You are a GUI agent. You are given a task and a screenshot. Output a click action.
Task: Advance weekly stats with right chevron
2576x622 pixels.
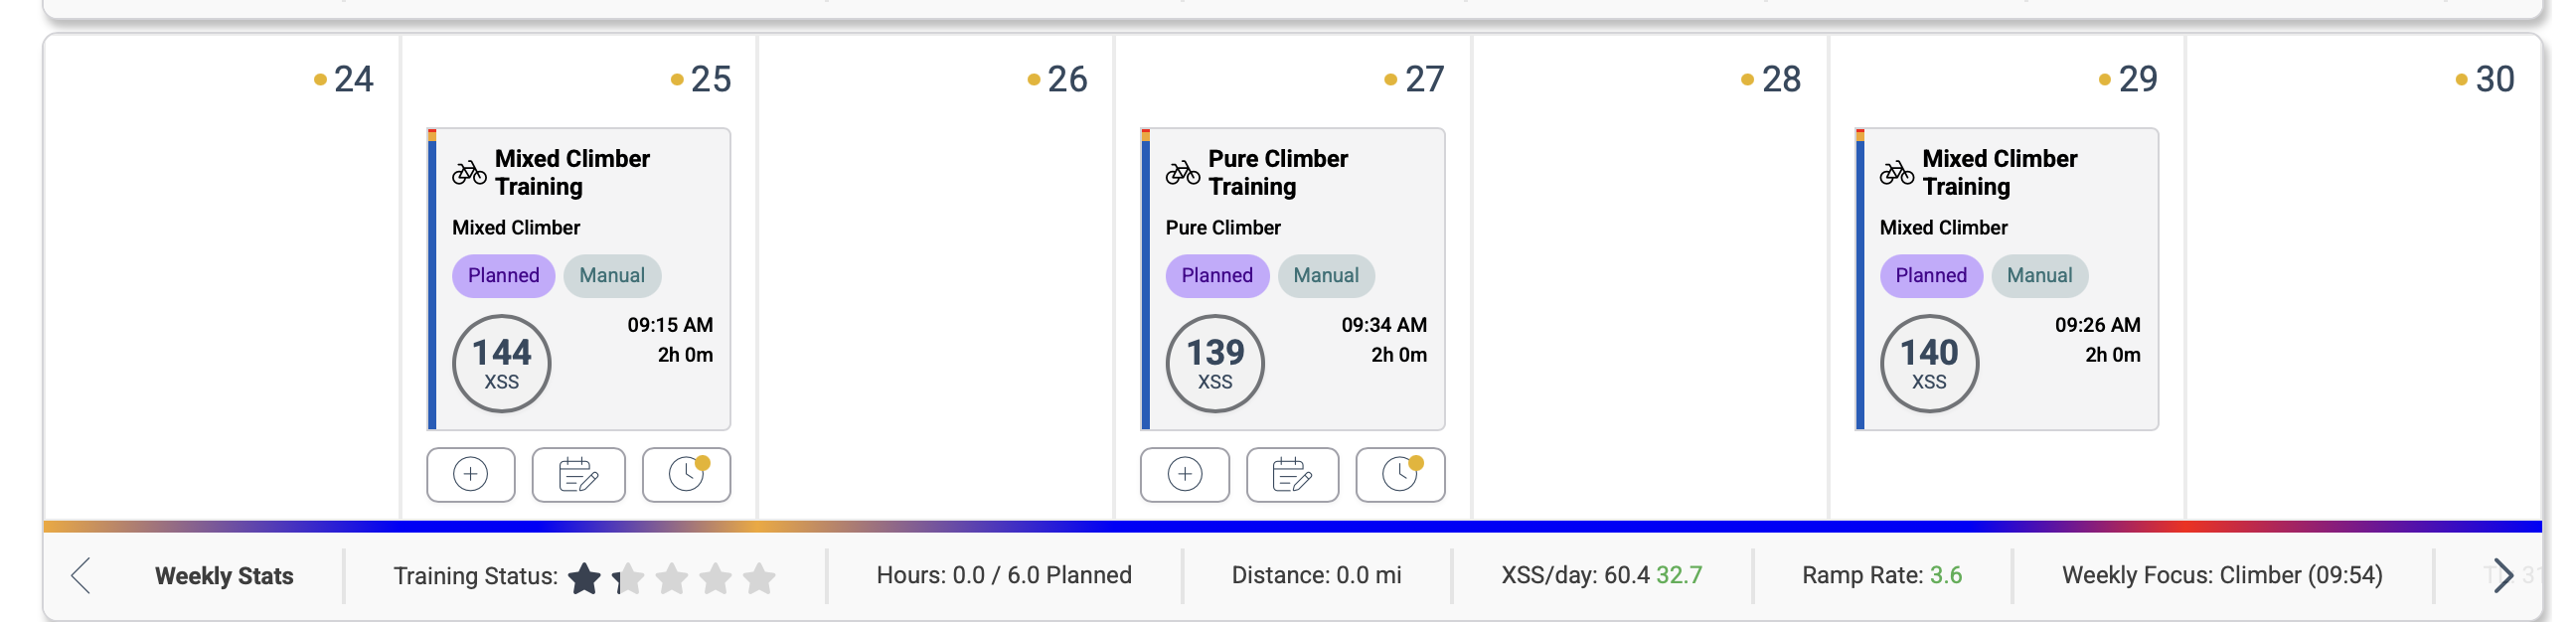click(2502, 575)
